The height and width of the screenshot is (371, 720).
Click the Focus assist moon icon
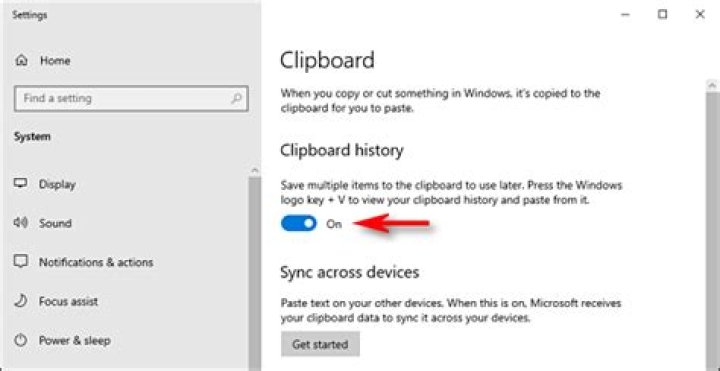click(21, 301)
